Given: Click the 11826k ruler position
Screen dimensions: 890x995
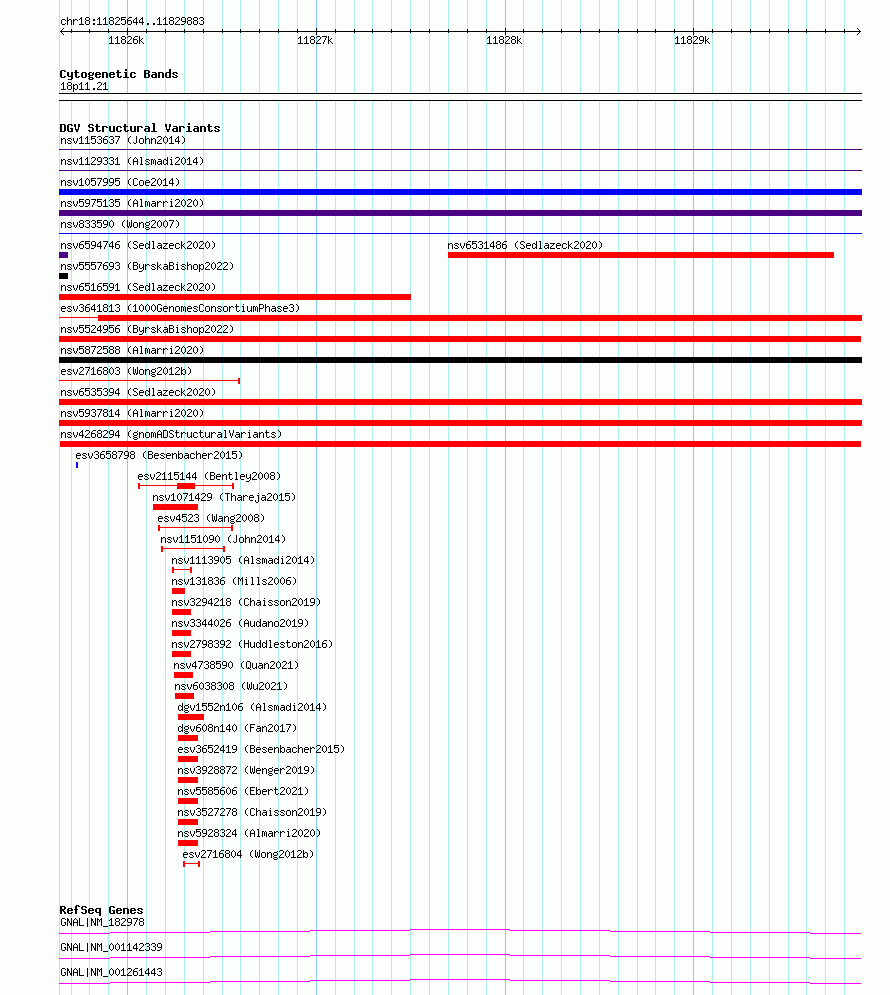Looking at the screenshot, I should [126, 40].
